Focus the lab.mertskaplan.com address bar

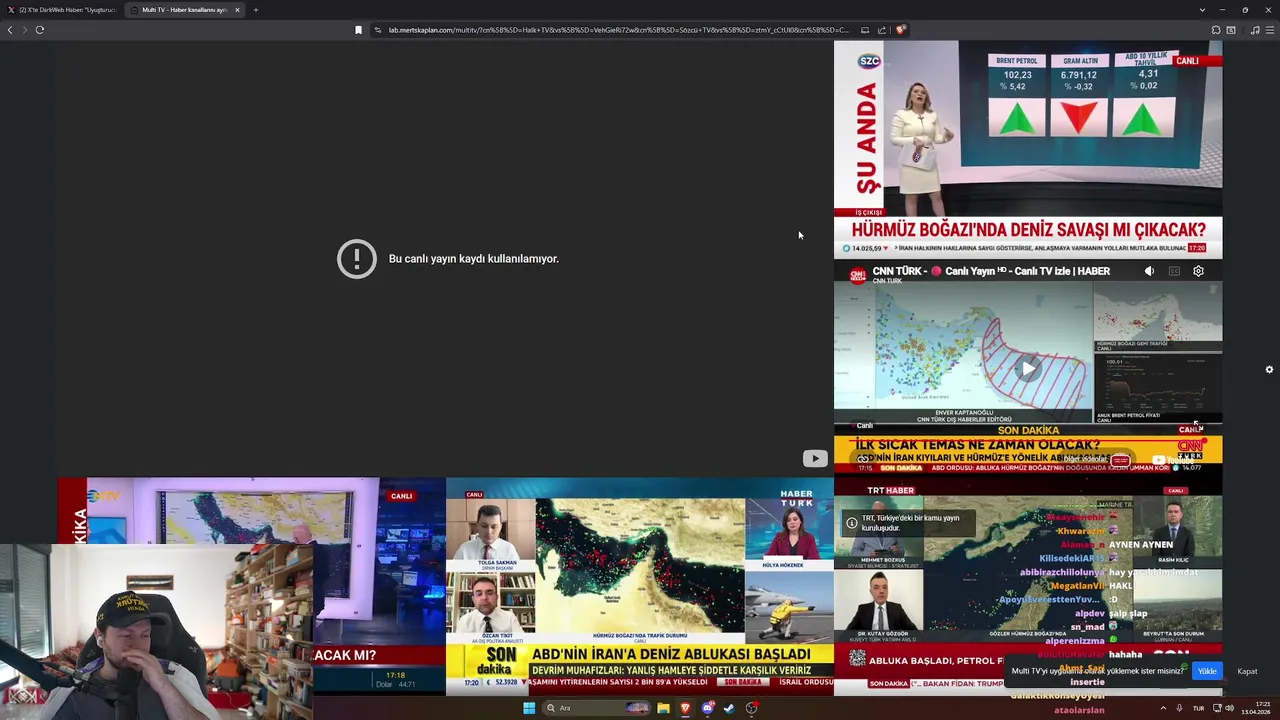point(618,30)
